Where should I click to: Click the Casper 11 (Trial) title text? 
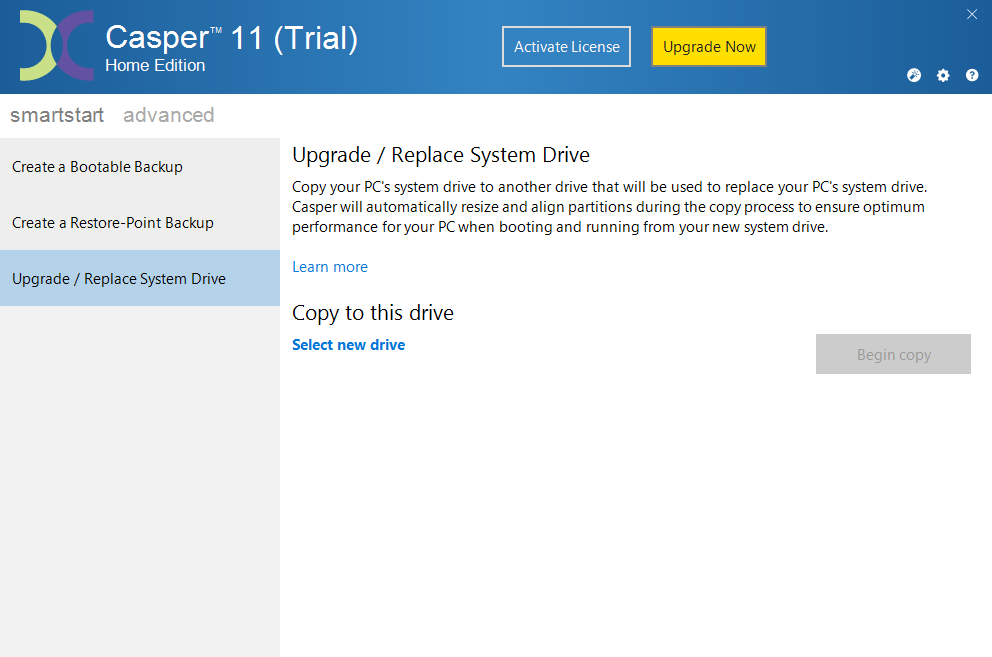232,38
